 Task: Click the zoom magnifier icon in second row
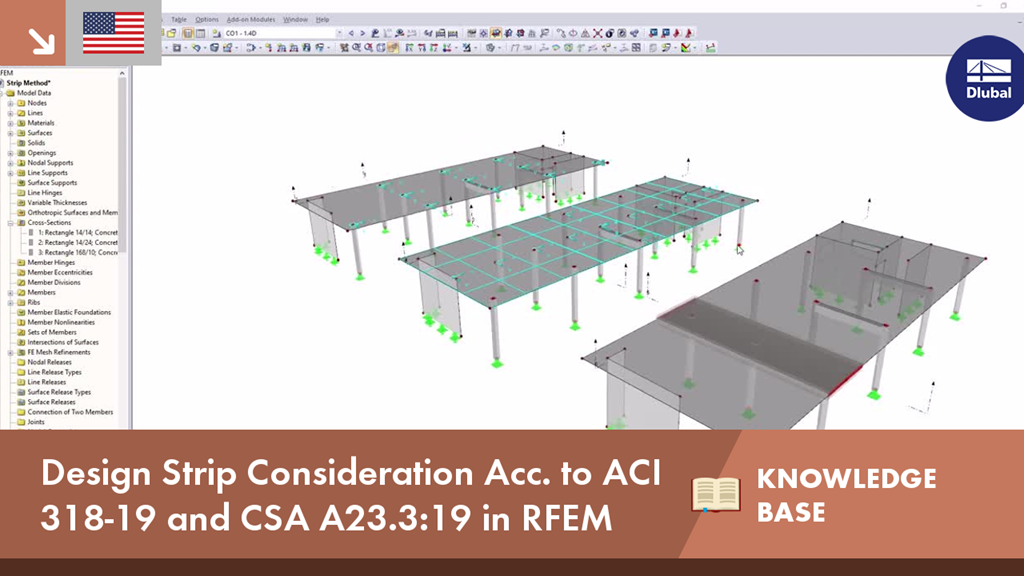coord(357,48)
